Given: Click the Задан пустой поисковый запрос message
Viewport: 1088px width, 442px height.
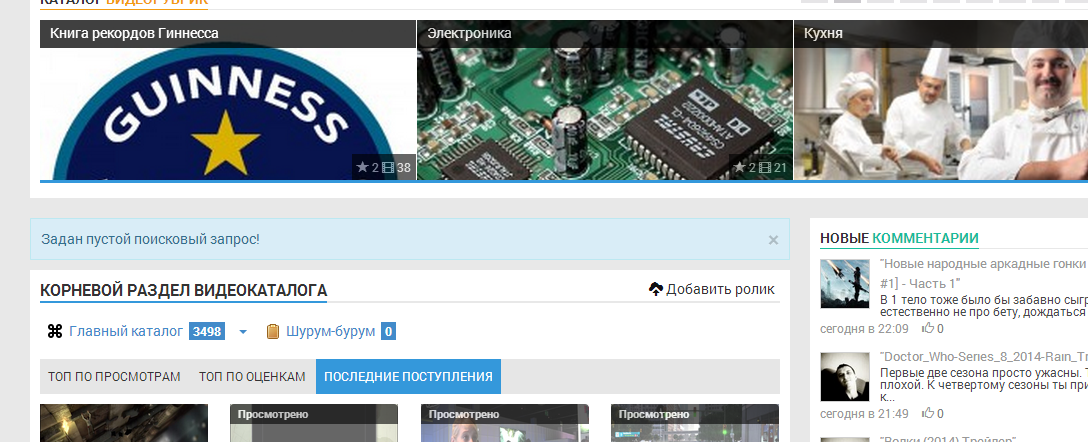Looking at the screenshot, I should [x=151, y=239].
